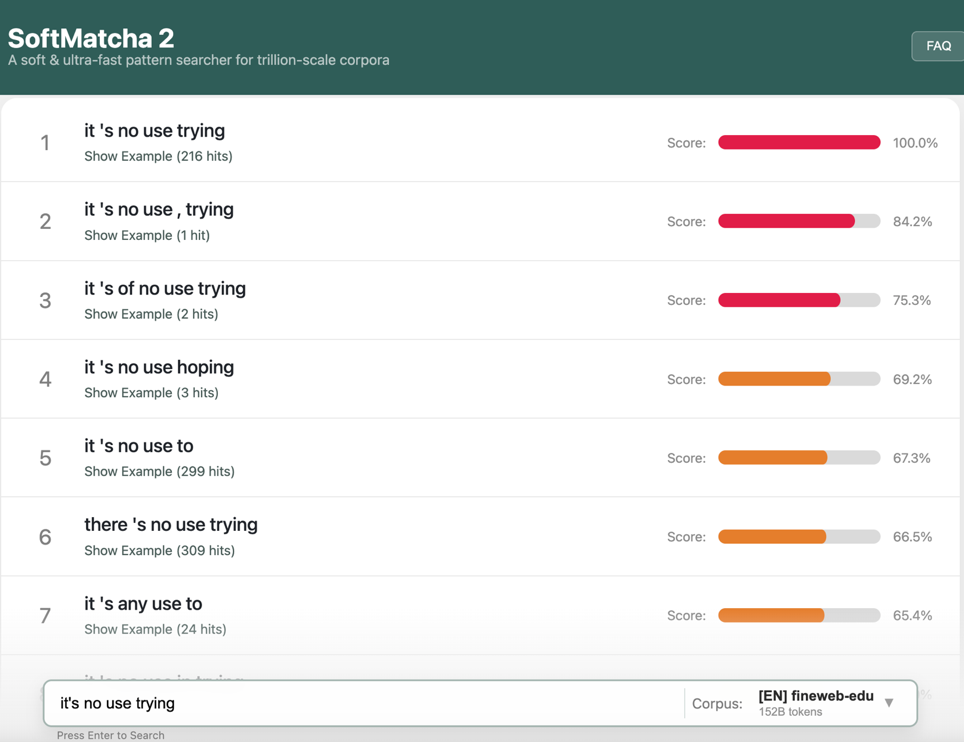Click the 100.0% score bar
Screen dimensions: 964x742
pos(799,143)
